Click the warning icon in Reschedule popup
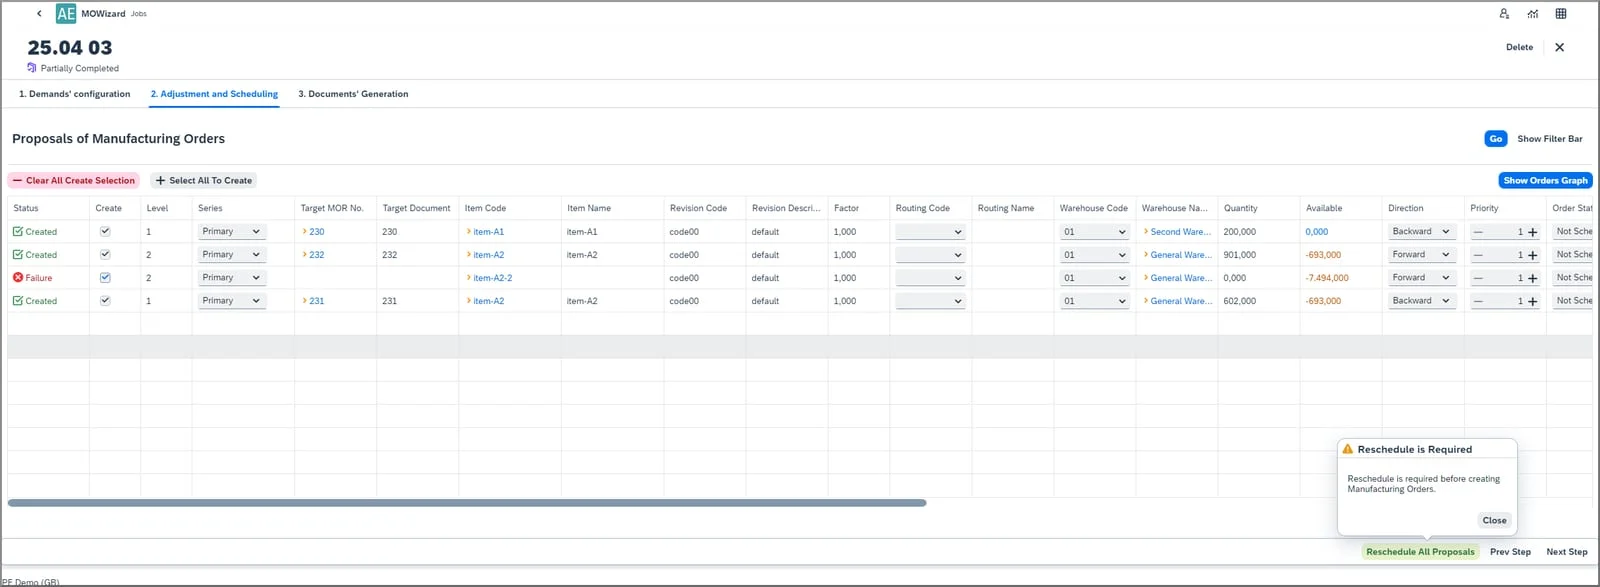Viewport: 1600px width, 587px height. tap(1348, 449)
